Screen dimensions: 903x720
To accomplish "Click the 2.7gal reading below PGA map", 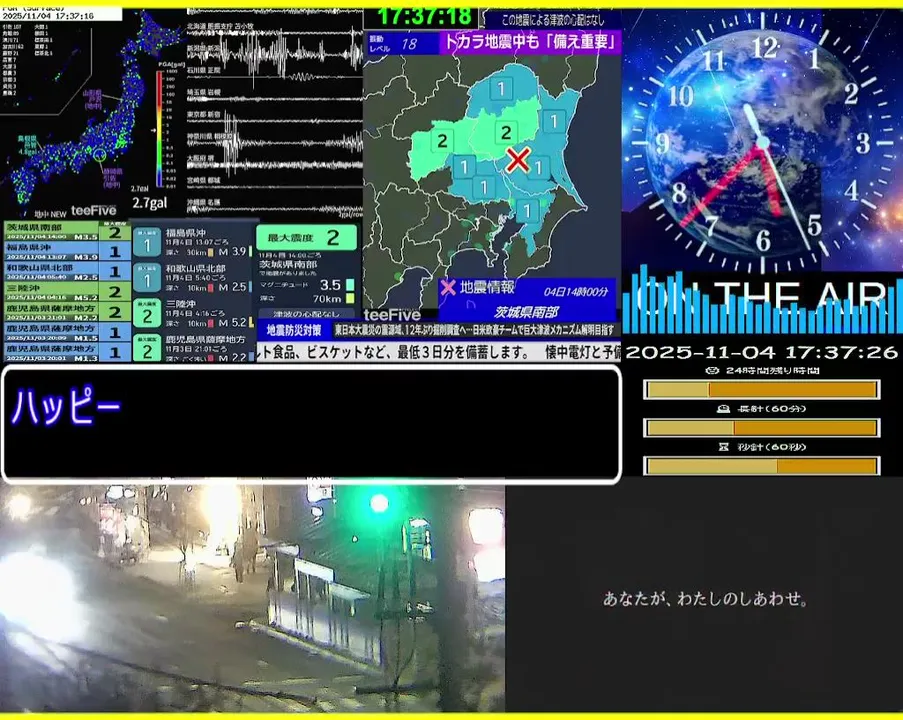I will 150,203.
